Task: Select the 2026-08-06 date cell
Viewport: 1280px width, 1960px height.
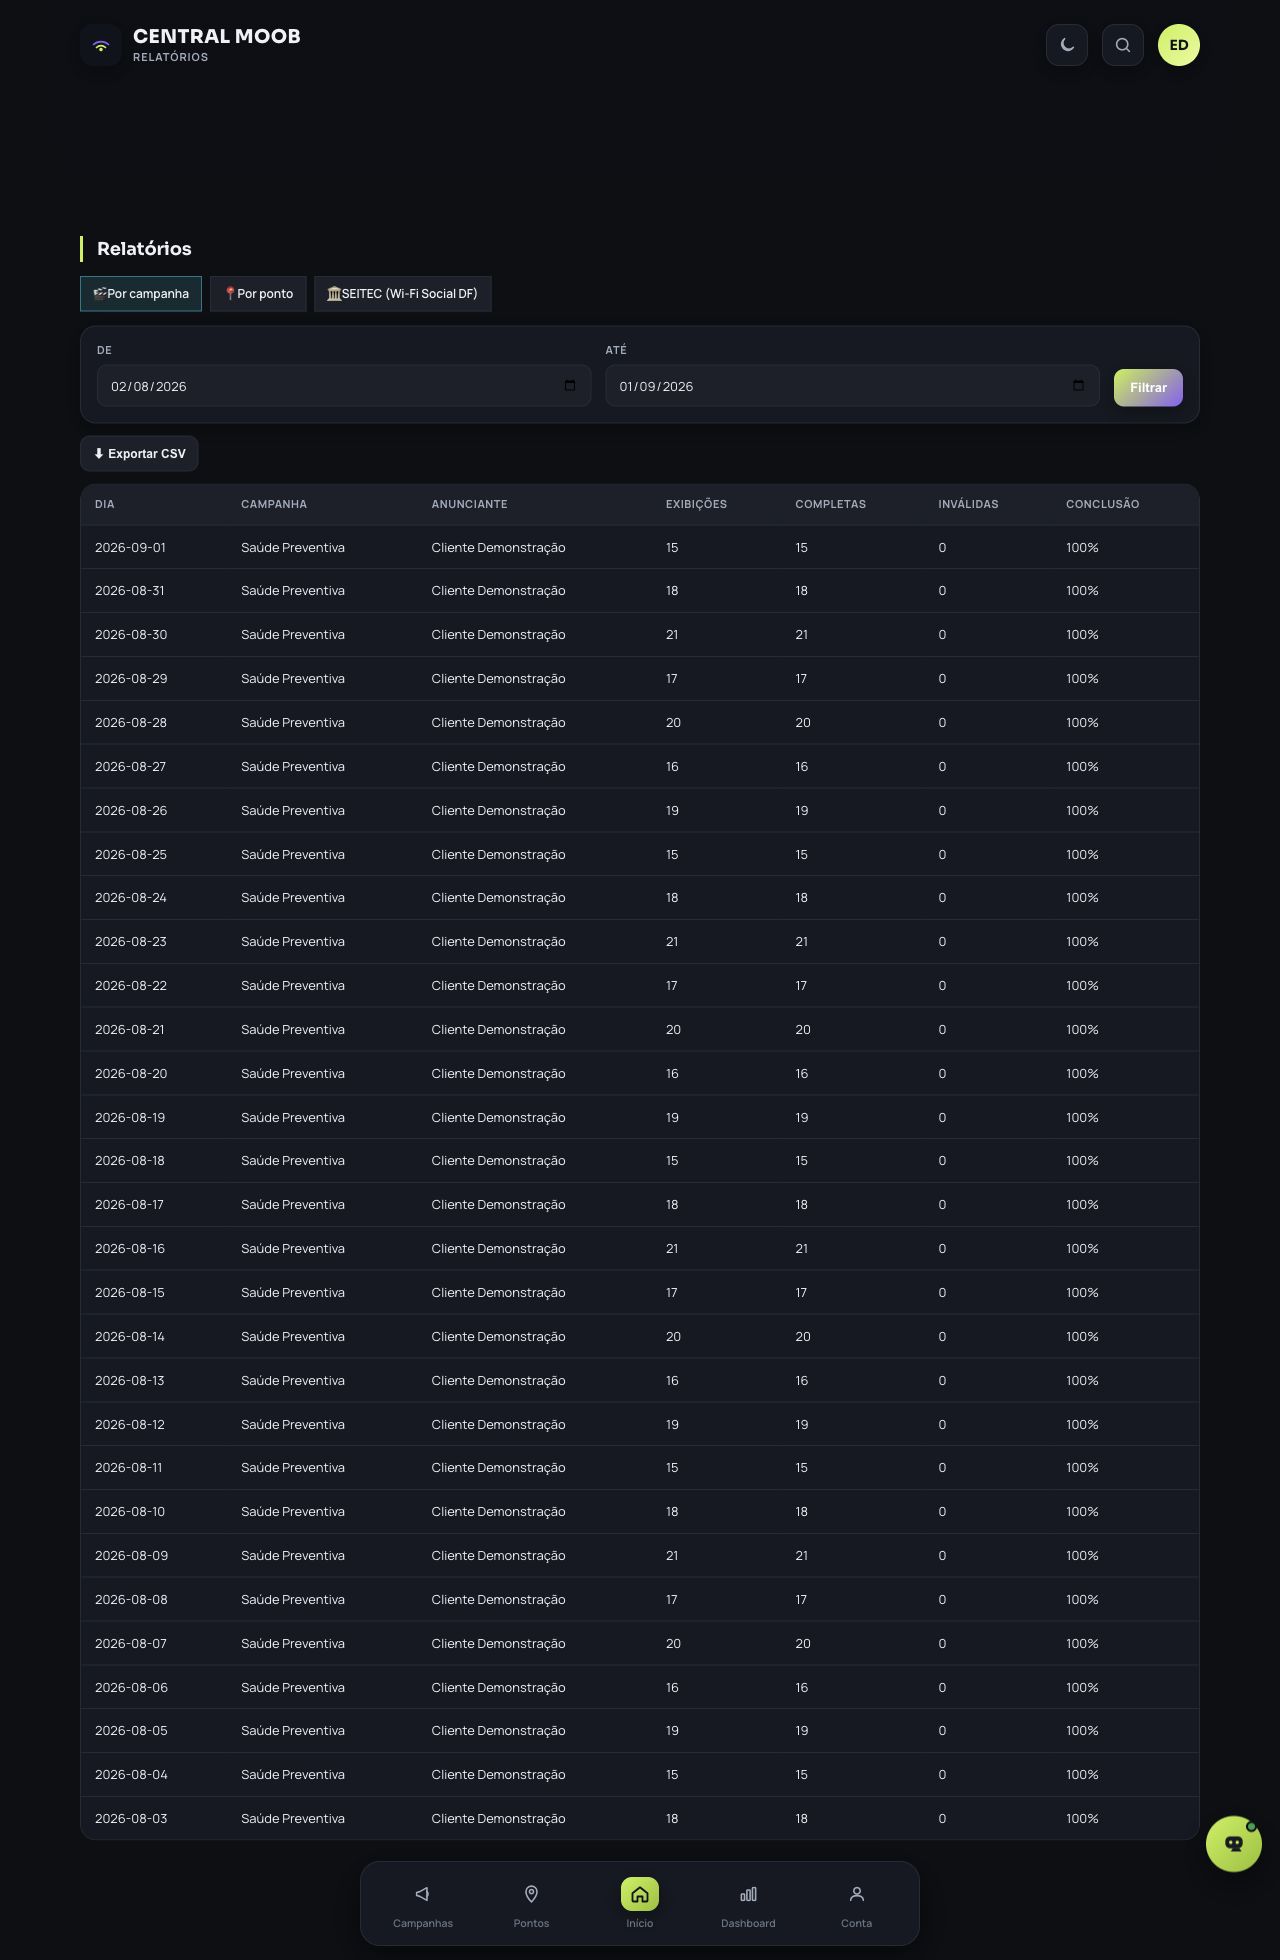Action: [x=131, y=1688]
